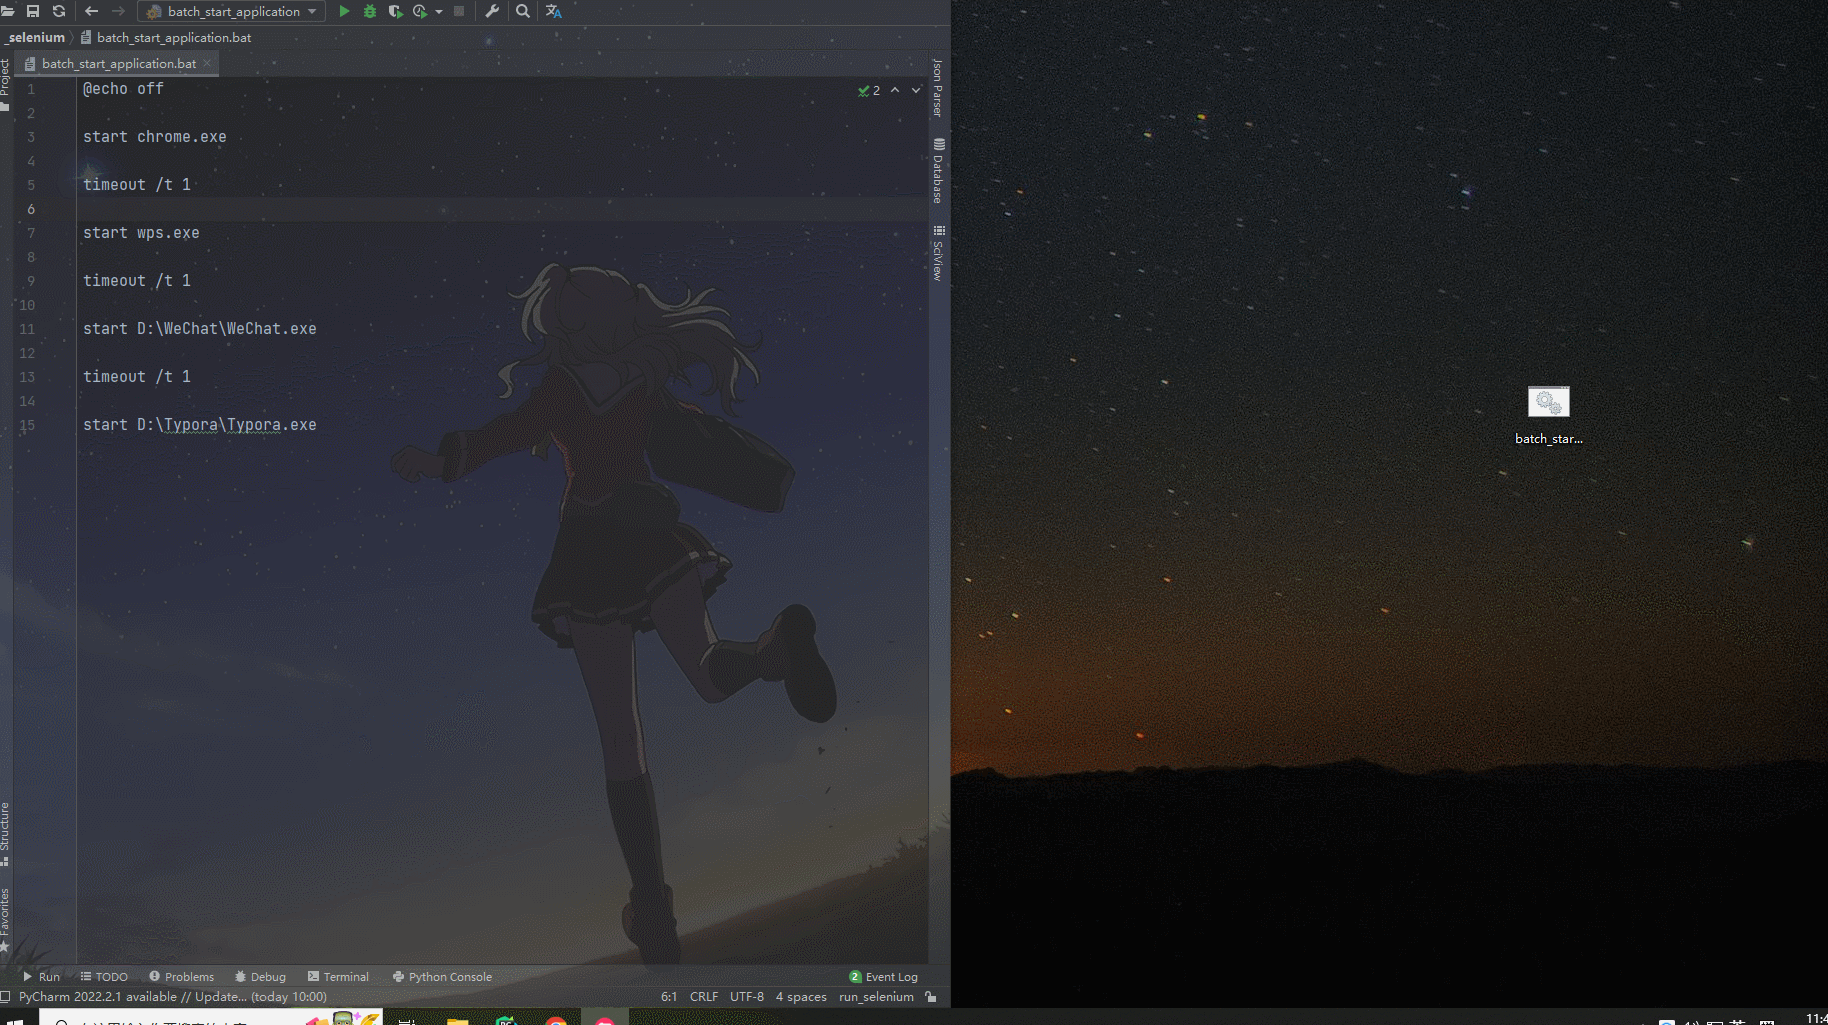Screen dimensions: 1828x1025
Task: Open File Explorer from taskbar
Action: click(457, 1019)
